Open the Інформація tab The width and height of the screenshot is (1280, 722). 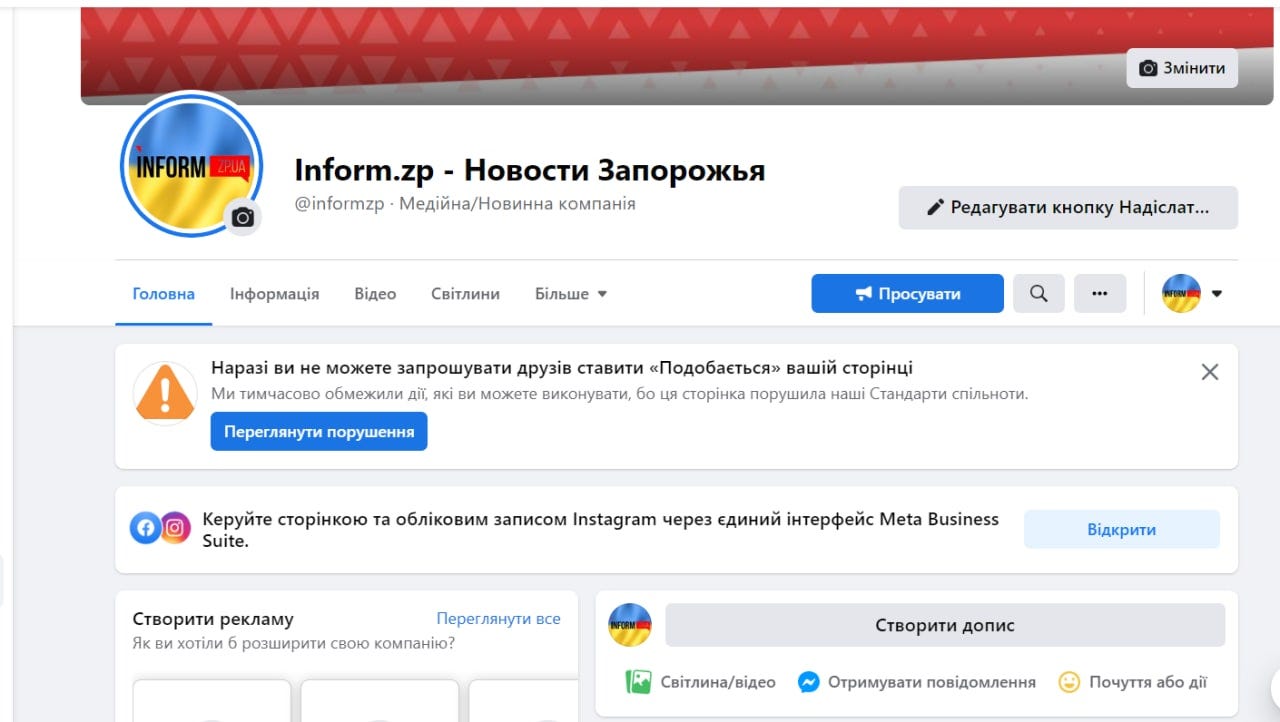click(275, 294)
